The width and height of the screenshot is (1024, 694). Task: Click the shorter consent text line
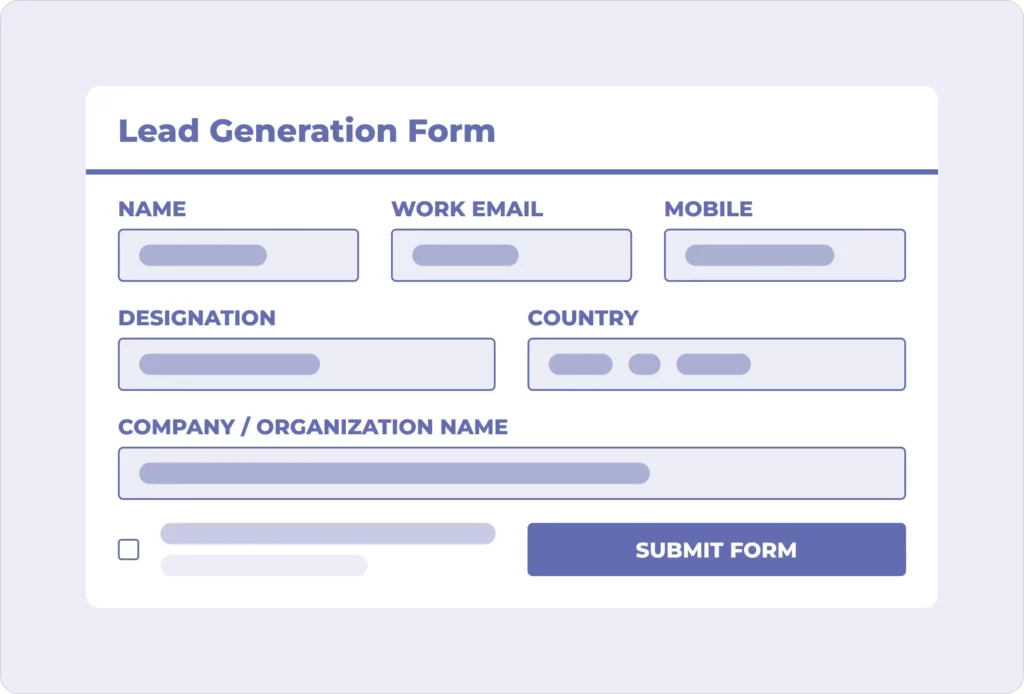264,565
